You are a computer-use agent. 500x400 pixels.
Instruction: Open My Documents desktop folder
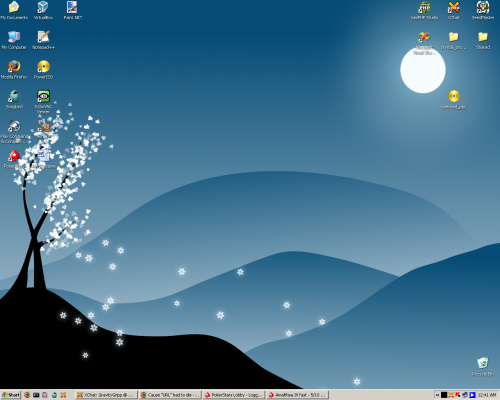point(14,10)
